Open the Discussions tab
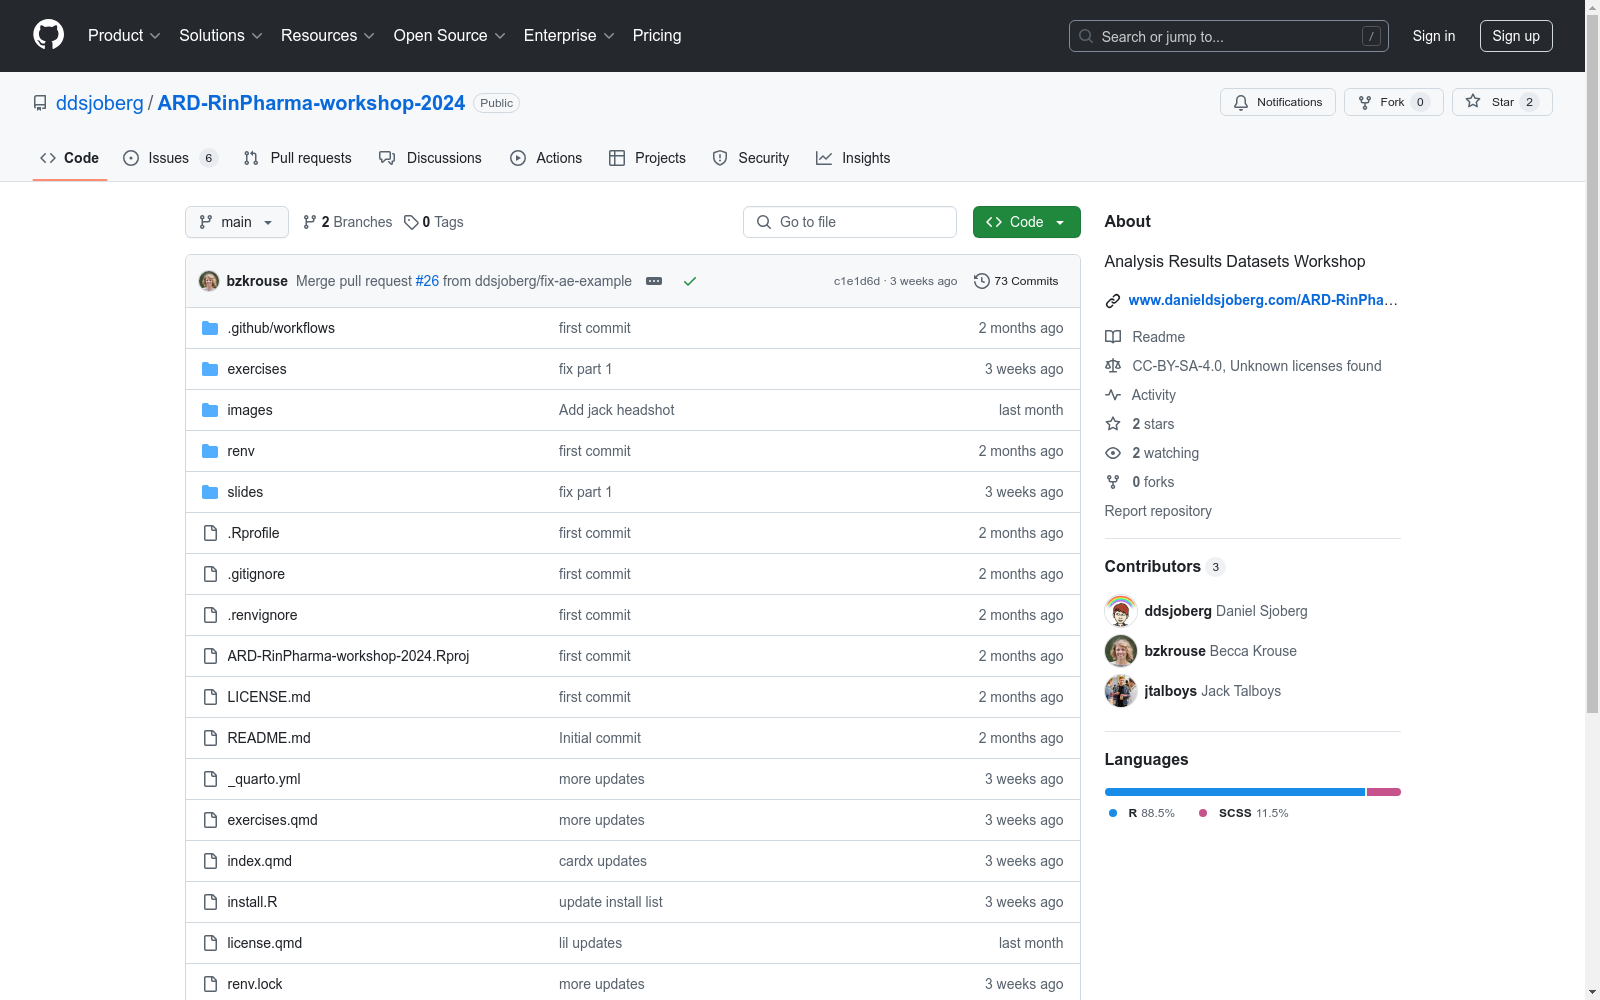This screenshot has width=1600, height=1000. coord(431,158)
